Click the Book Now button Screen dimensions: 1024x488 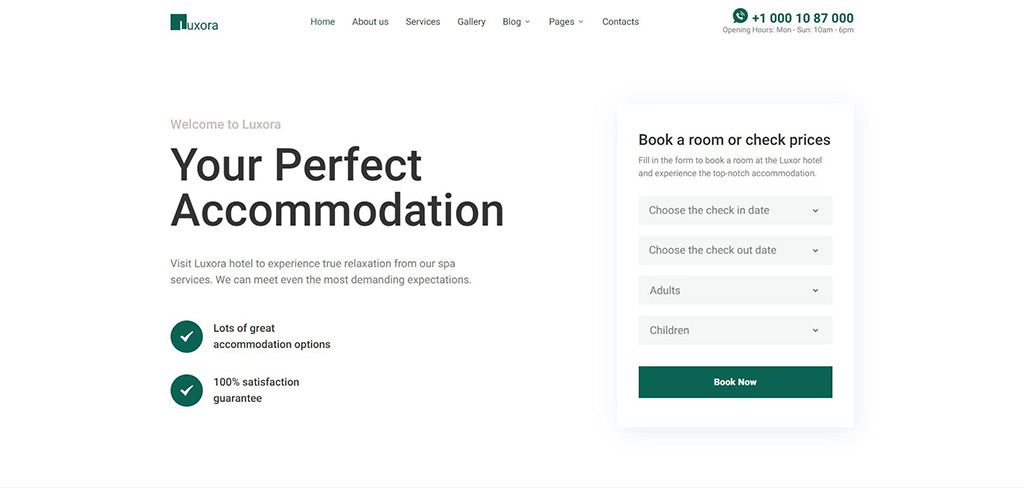735,382
